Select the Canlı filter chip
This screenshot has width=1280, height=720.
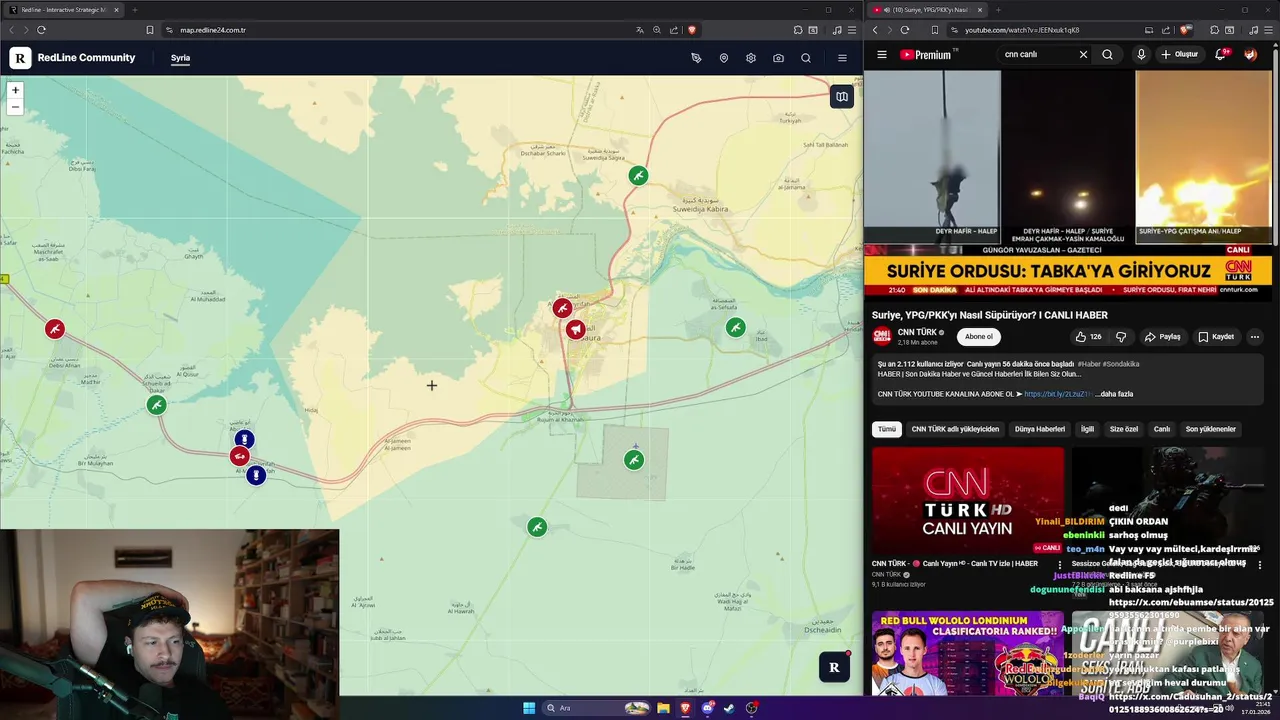click(1162, 429)
